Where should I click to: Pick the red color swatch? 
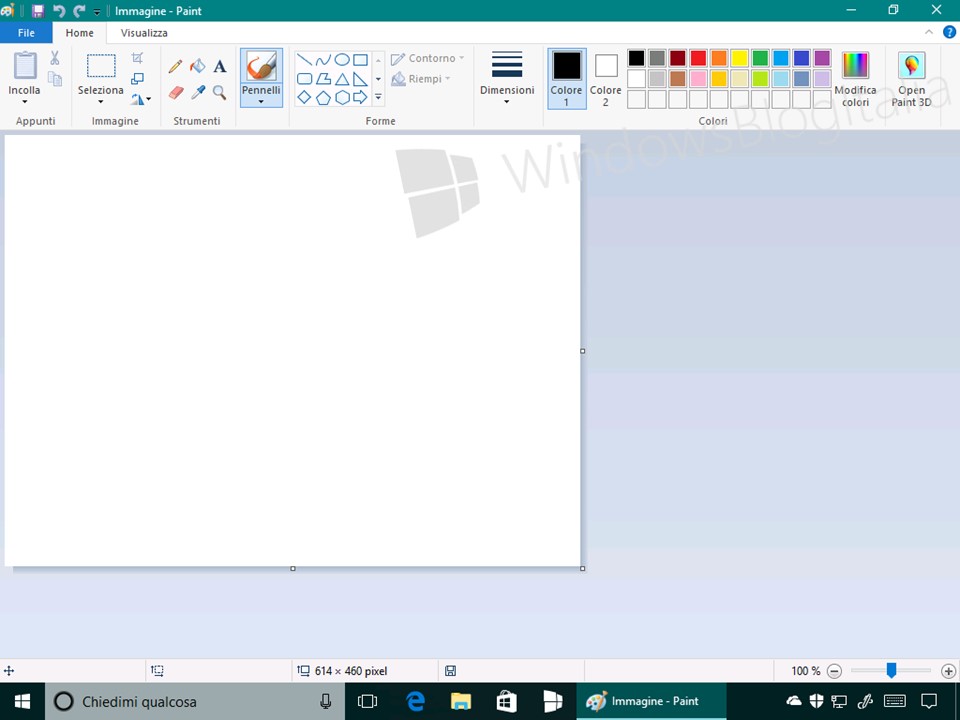pyautogui.click(x=698, y=58)
